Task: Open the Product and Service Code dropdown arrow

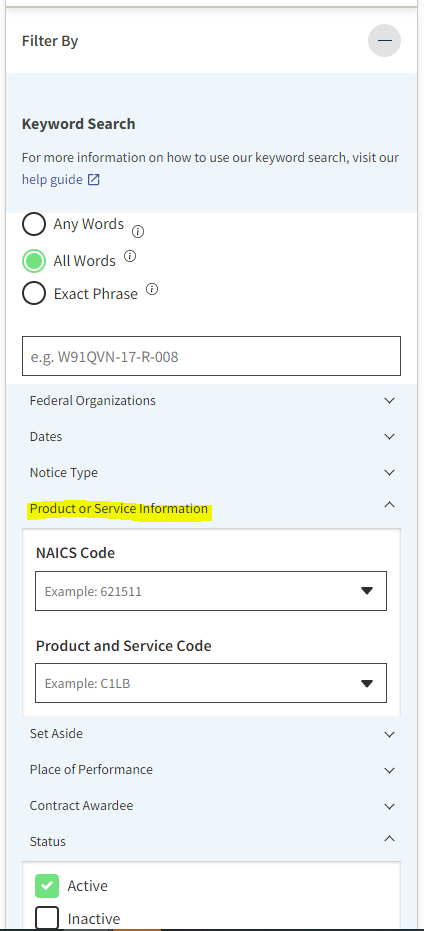Action: 367,683
